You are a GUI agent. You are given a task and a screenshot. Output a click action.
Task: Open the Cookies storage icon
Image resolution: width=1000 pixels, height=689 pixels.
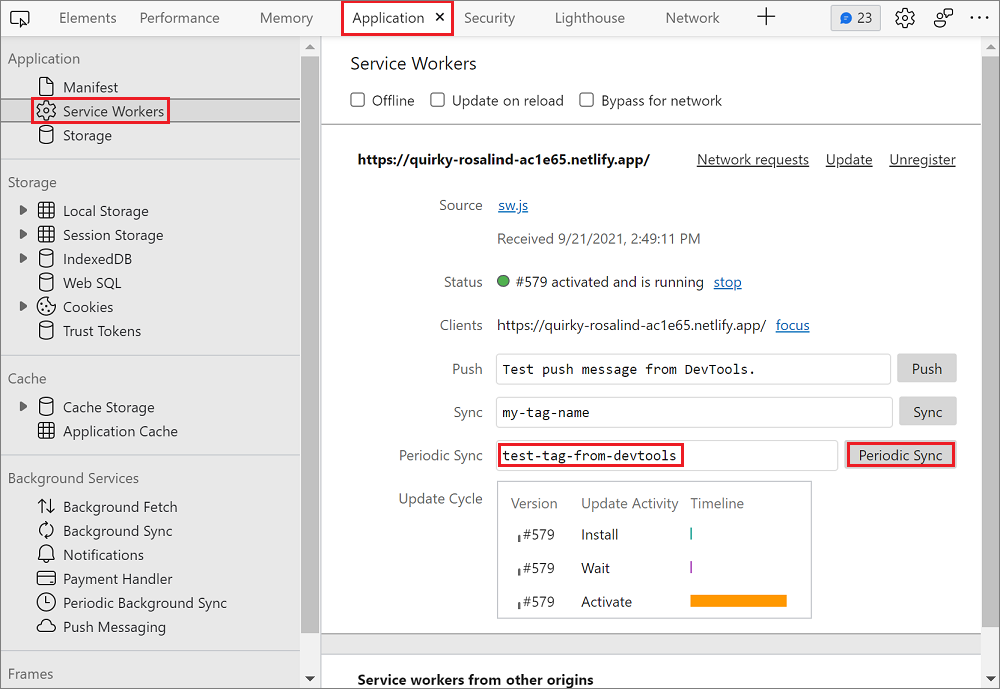47,307
